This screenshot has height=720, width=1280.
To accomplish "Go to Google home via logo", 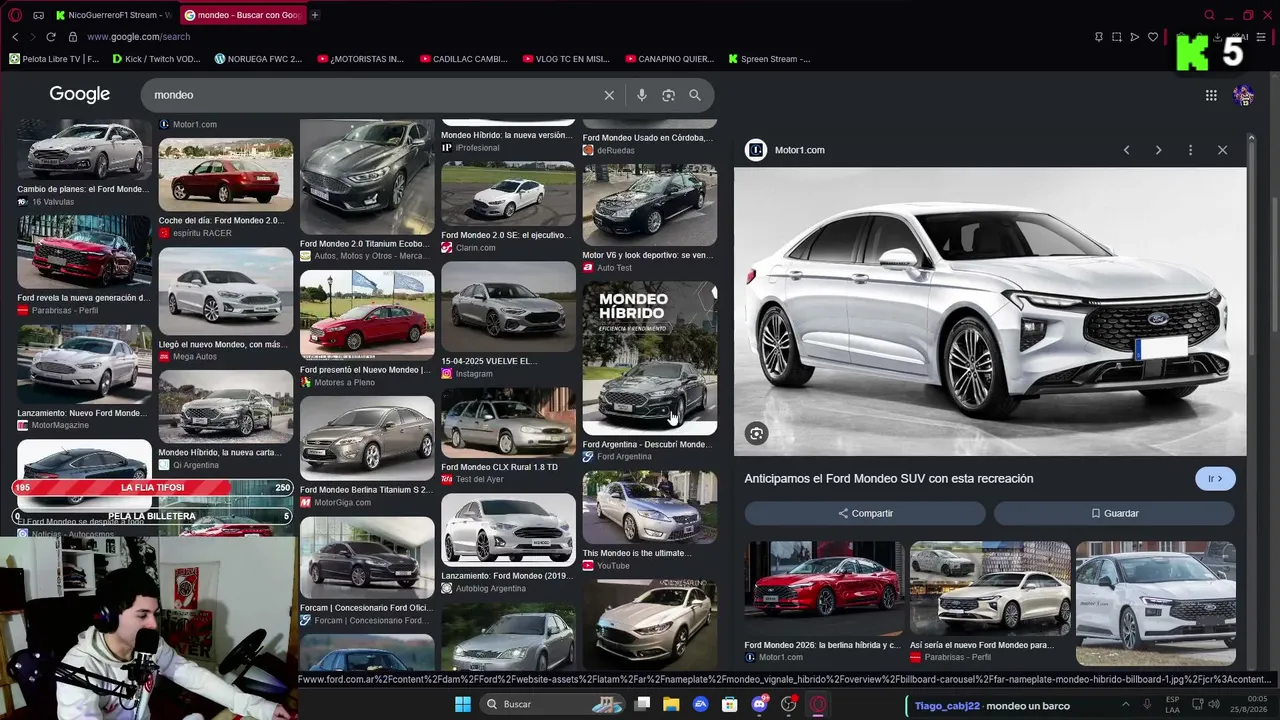I will coord(80,94).
